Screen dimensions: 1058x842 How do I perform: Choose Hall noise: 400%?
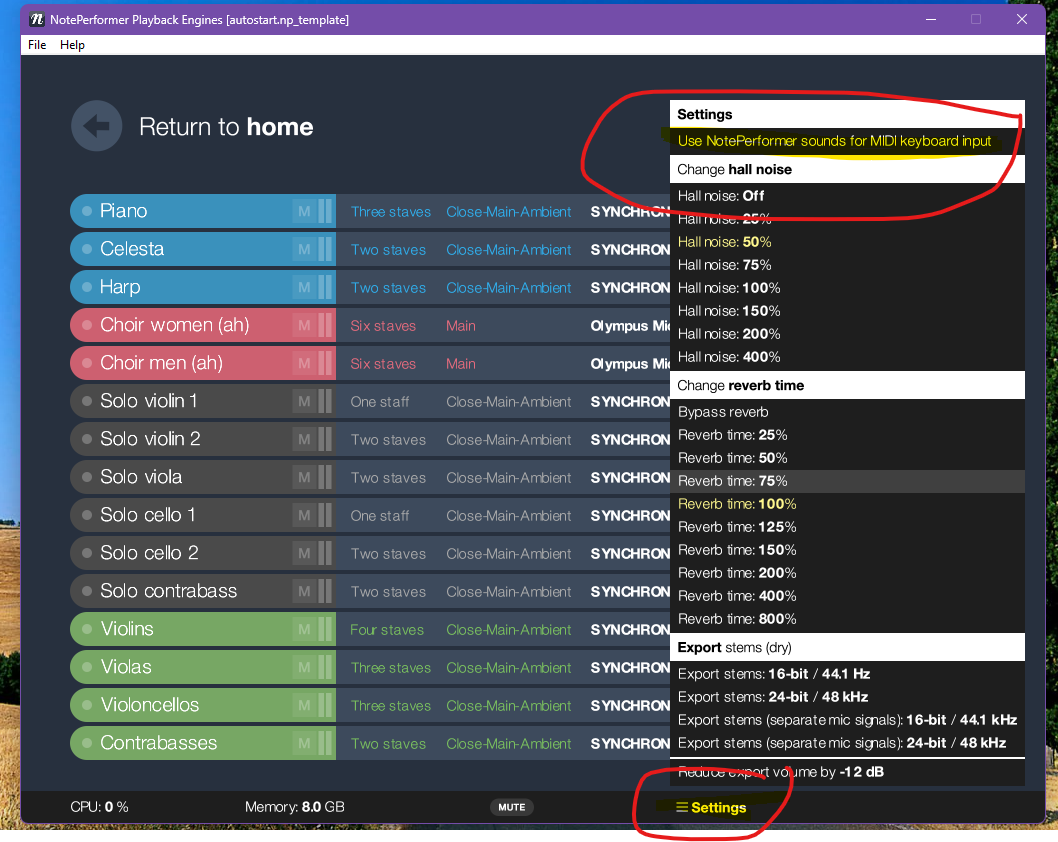[x=847, y=357]
